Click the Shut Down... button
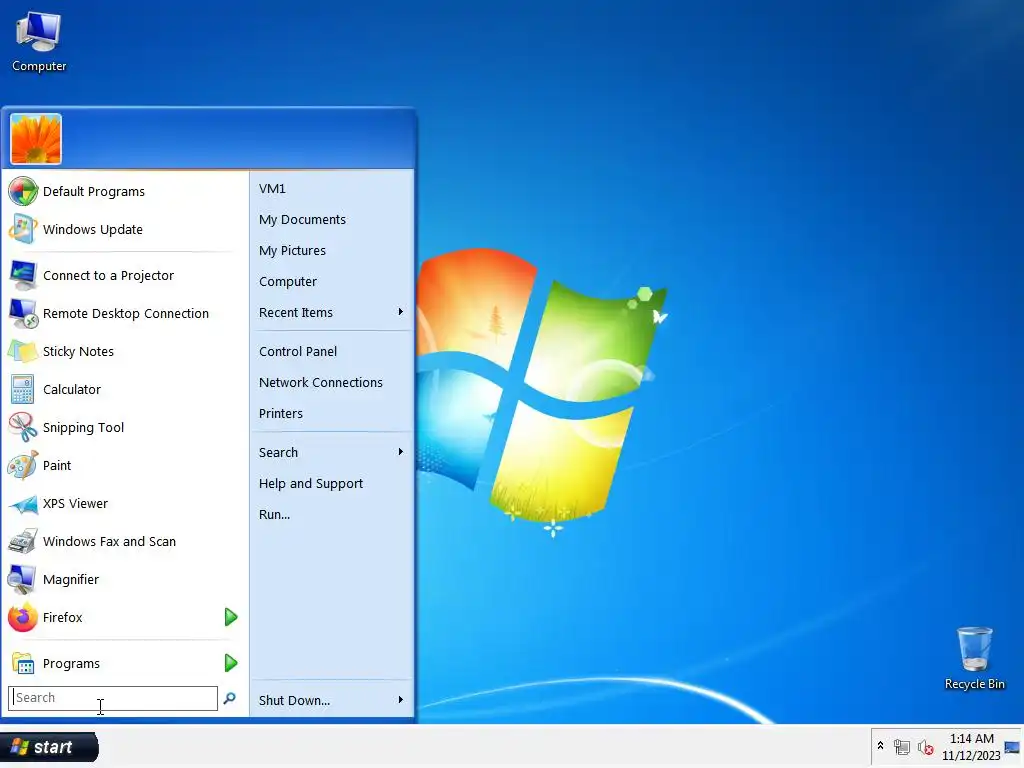Screen dimensions: 1024x768 coord(294,700)
